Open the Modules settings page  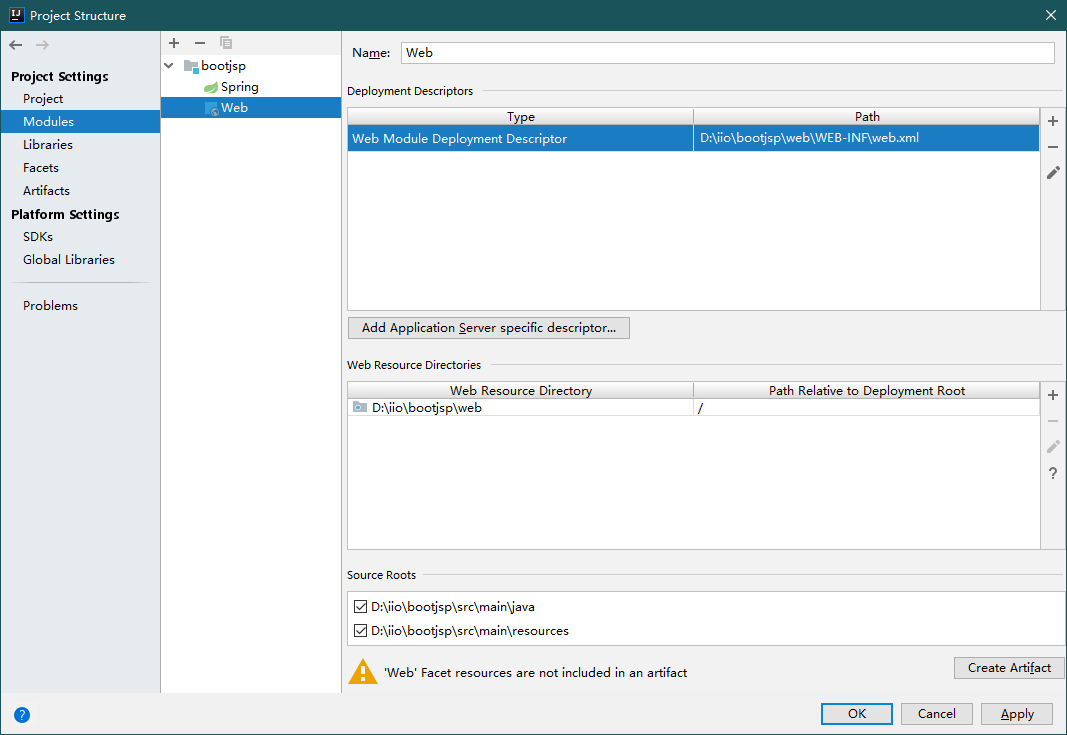[80, 122]
